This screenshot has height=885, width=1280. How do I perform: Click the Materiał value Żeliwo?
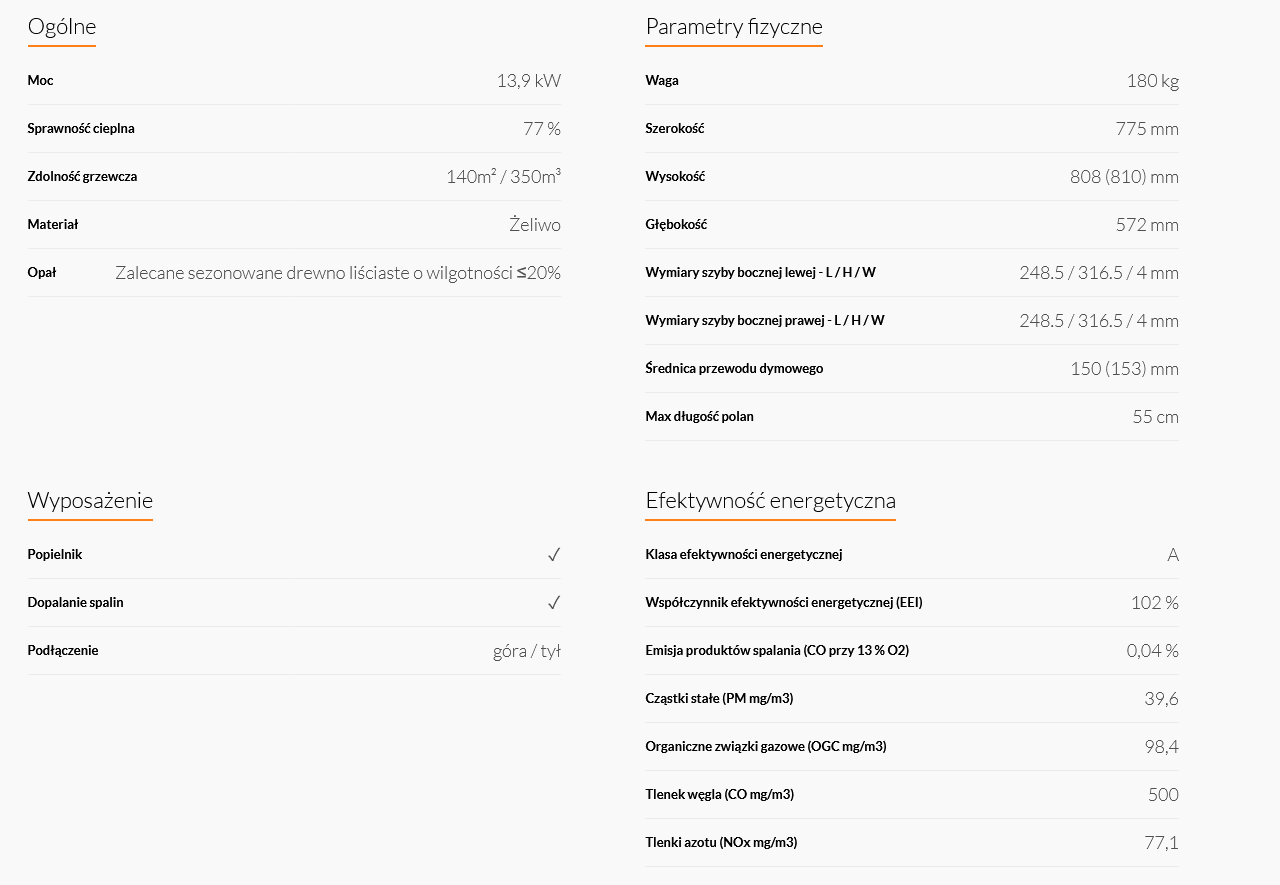(535, 224)
